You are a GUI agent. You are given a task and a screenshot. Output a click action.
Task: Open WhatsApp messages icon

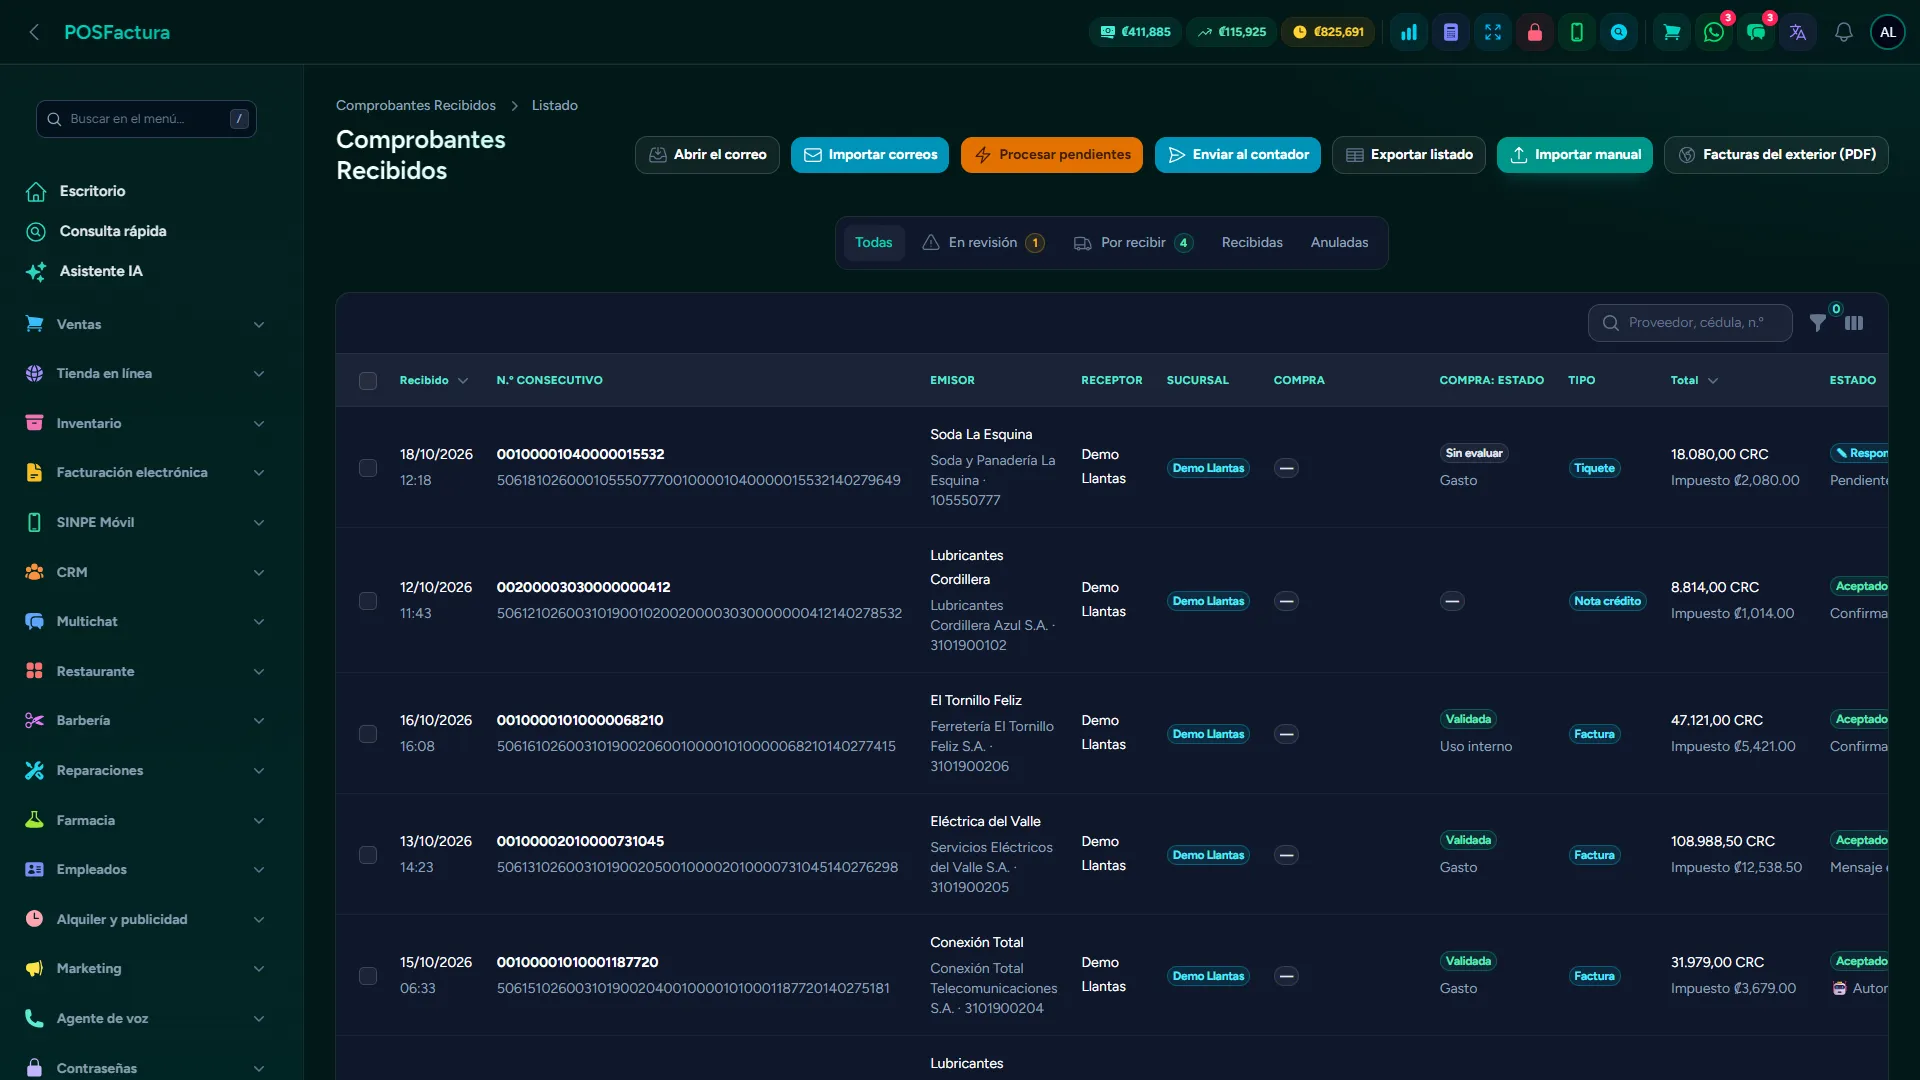pos(1714,32)
